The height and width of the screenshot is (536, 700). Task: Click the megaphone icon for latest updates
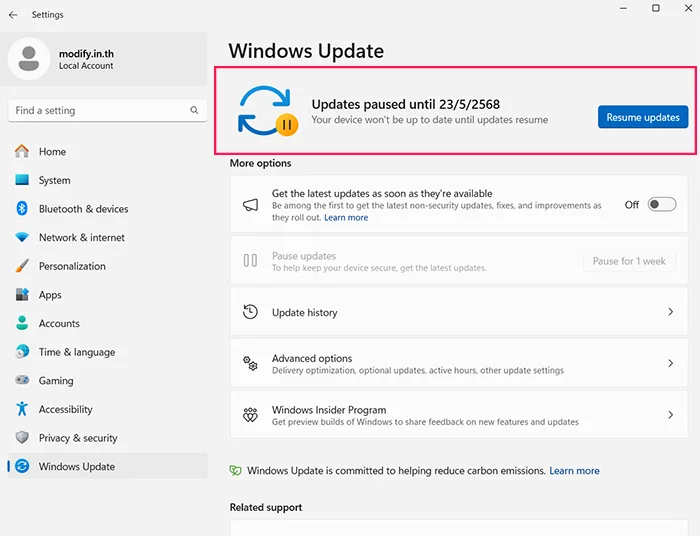[x=250, y=205]
